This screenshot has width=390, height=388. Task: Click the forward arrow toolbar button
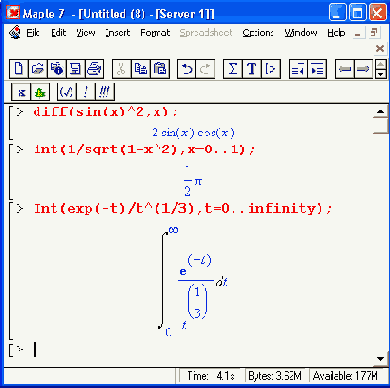[x=363, y=69]
